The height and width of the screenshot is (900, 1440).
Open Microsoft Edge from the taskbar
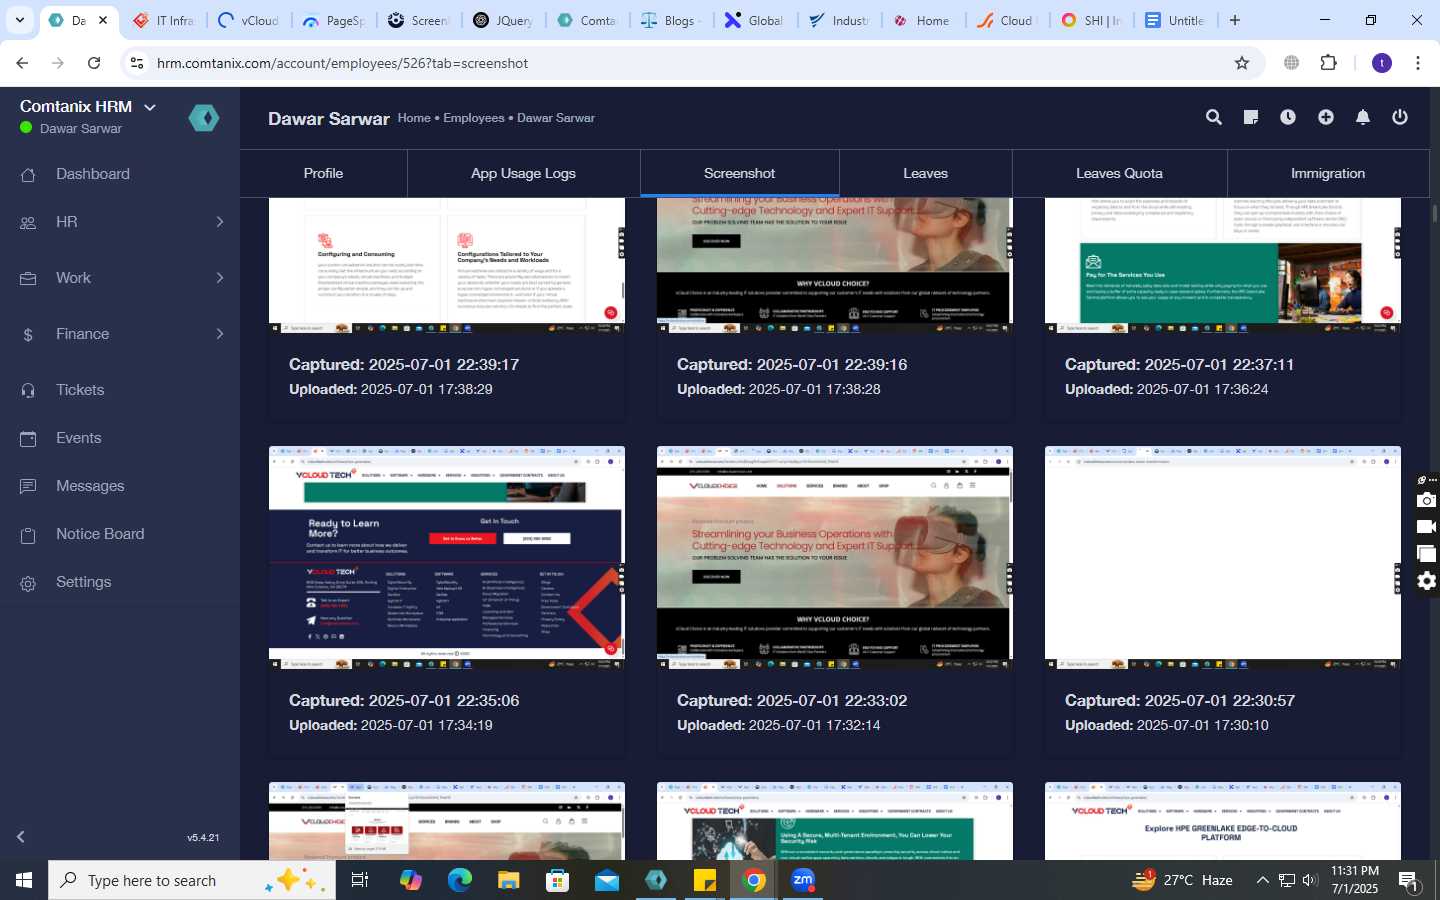tap(459, 880)
